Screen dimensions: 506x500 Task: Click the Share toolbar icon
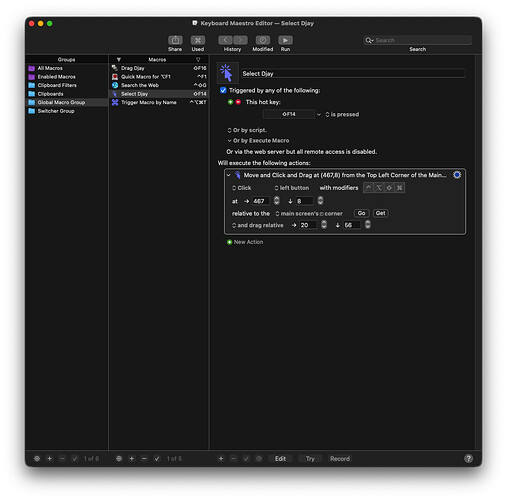pos(175,40)
